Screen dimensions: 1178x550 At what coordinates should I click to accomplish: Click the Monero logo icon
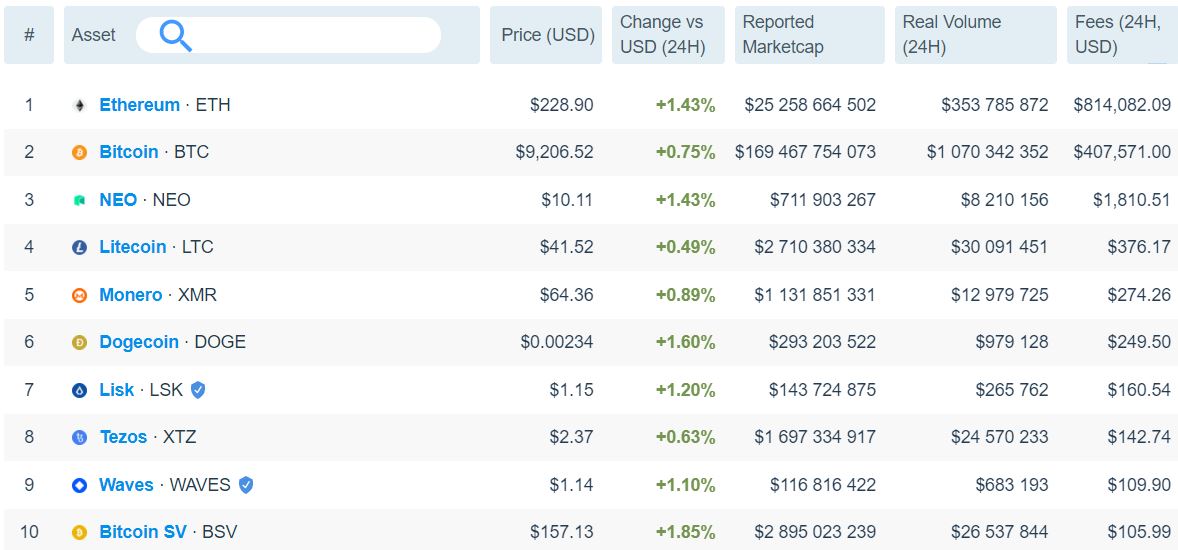(x=80, y=295)
